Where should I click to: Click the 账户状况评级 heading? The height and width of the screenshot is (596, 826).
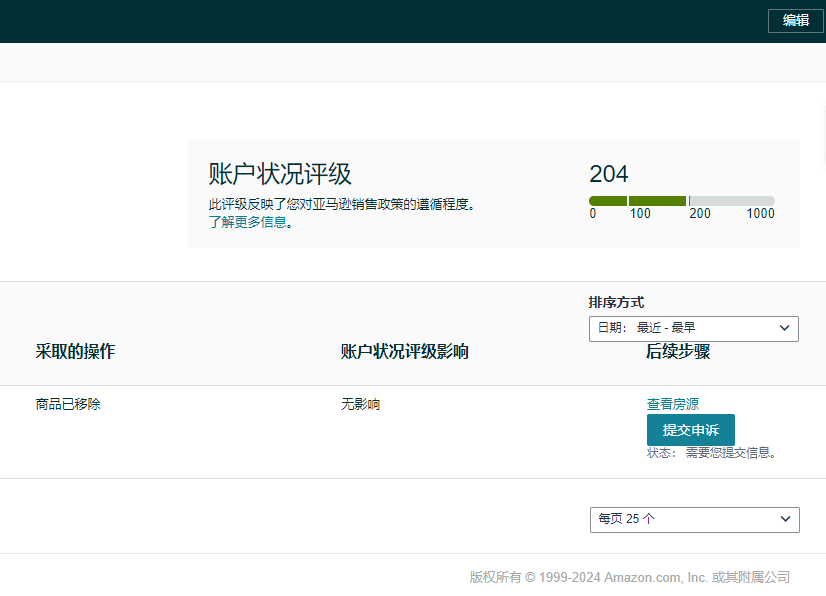coord(280,174)
